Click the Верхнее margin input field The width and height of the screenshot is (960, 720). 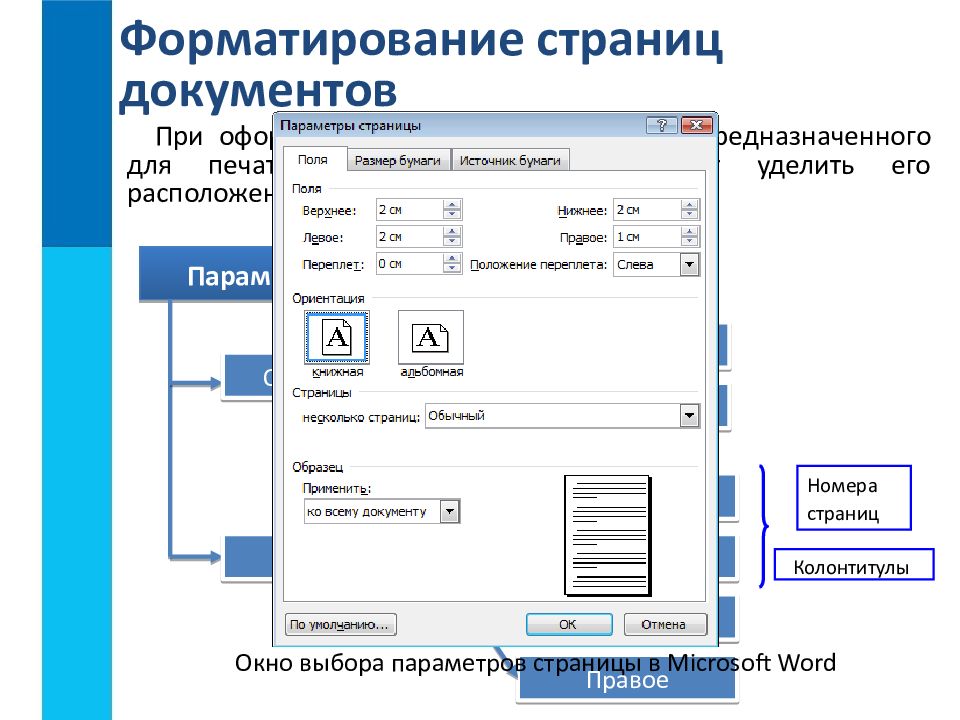coord(408,210)
